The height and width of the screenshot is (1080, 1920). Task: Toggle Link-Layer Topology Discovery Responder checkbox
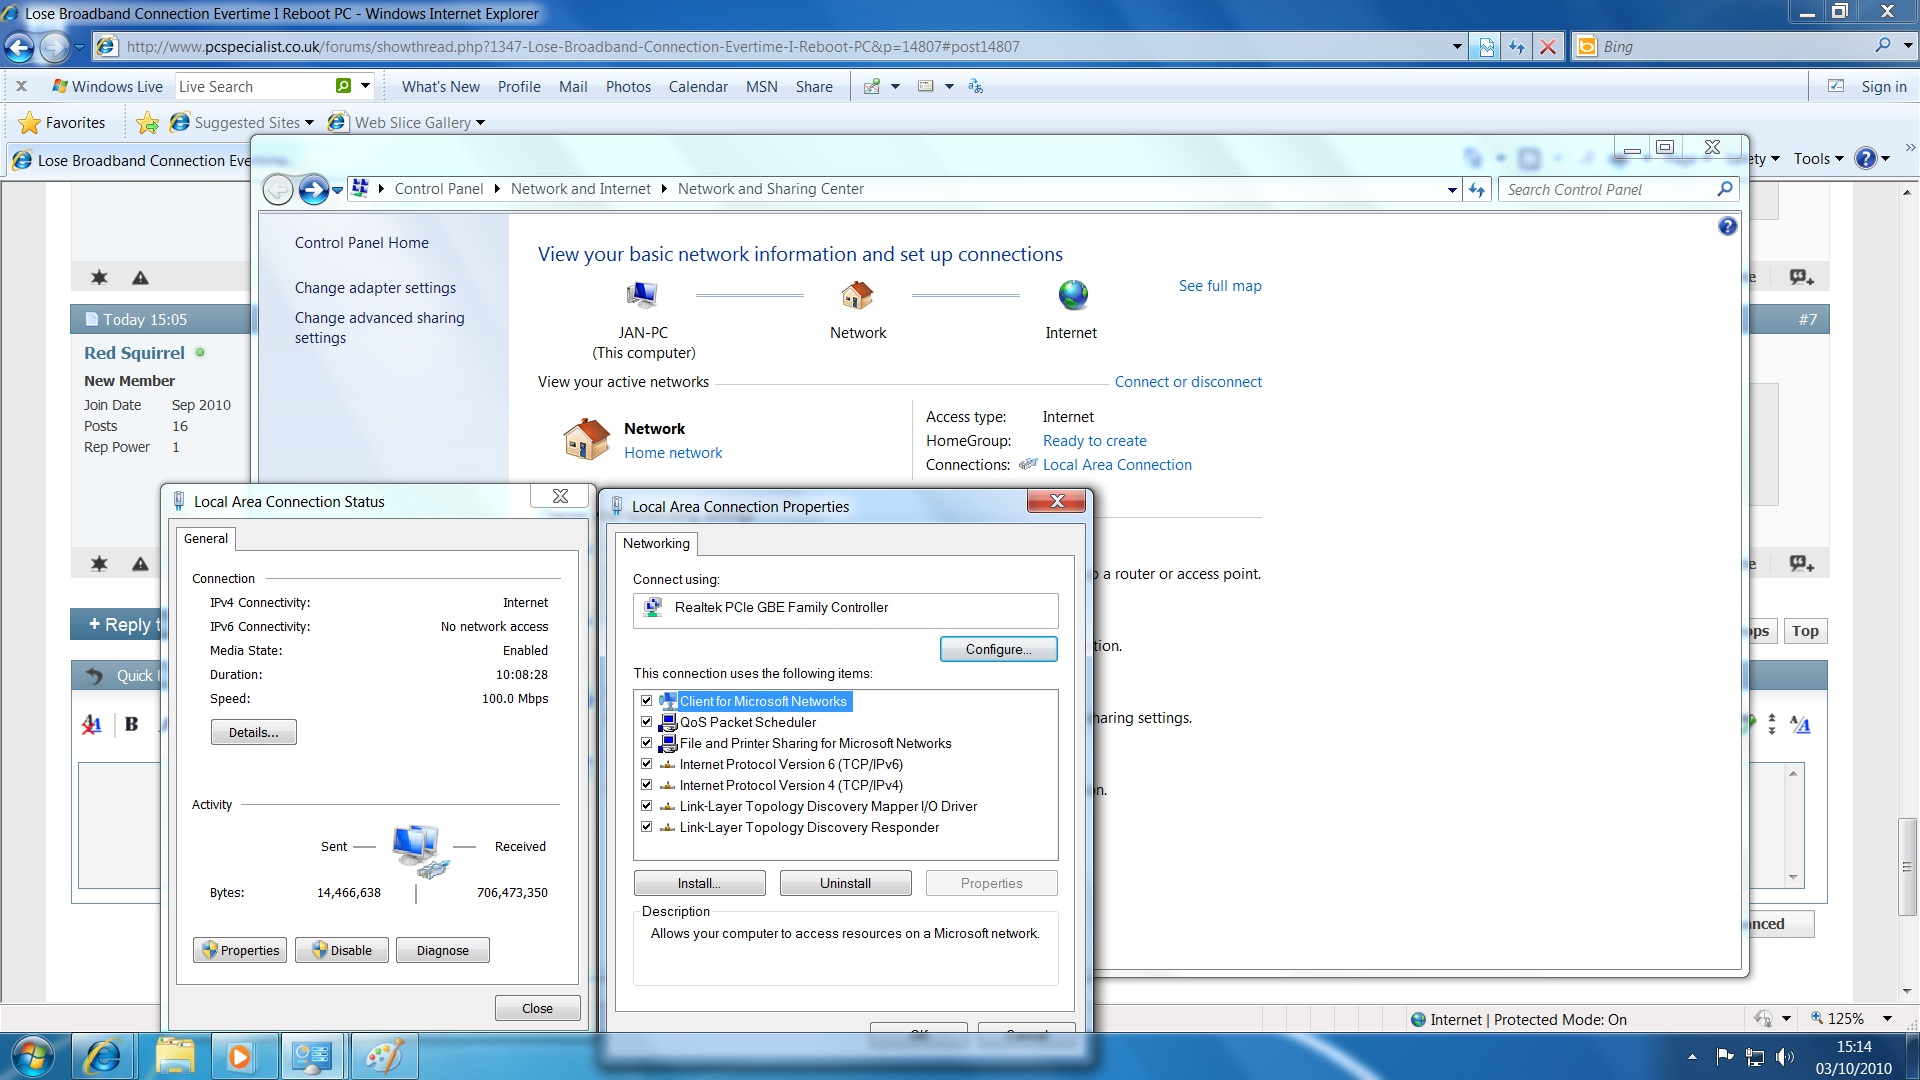pyautogui.click(x=647, y=827)
